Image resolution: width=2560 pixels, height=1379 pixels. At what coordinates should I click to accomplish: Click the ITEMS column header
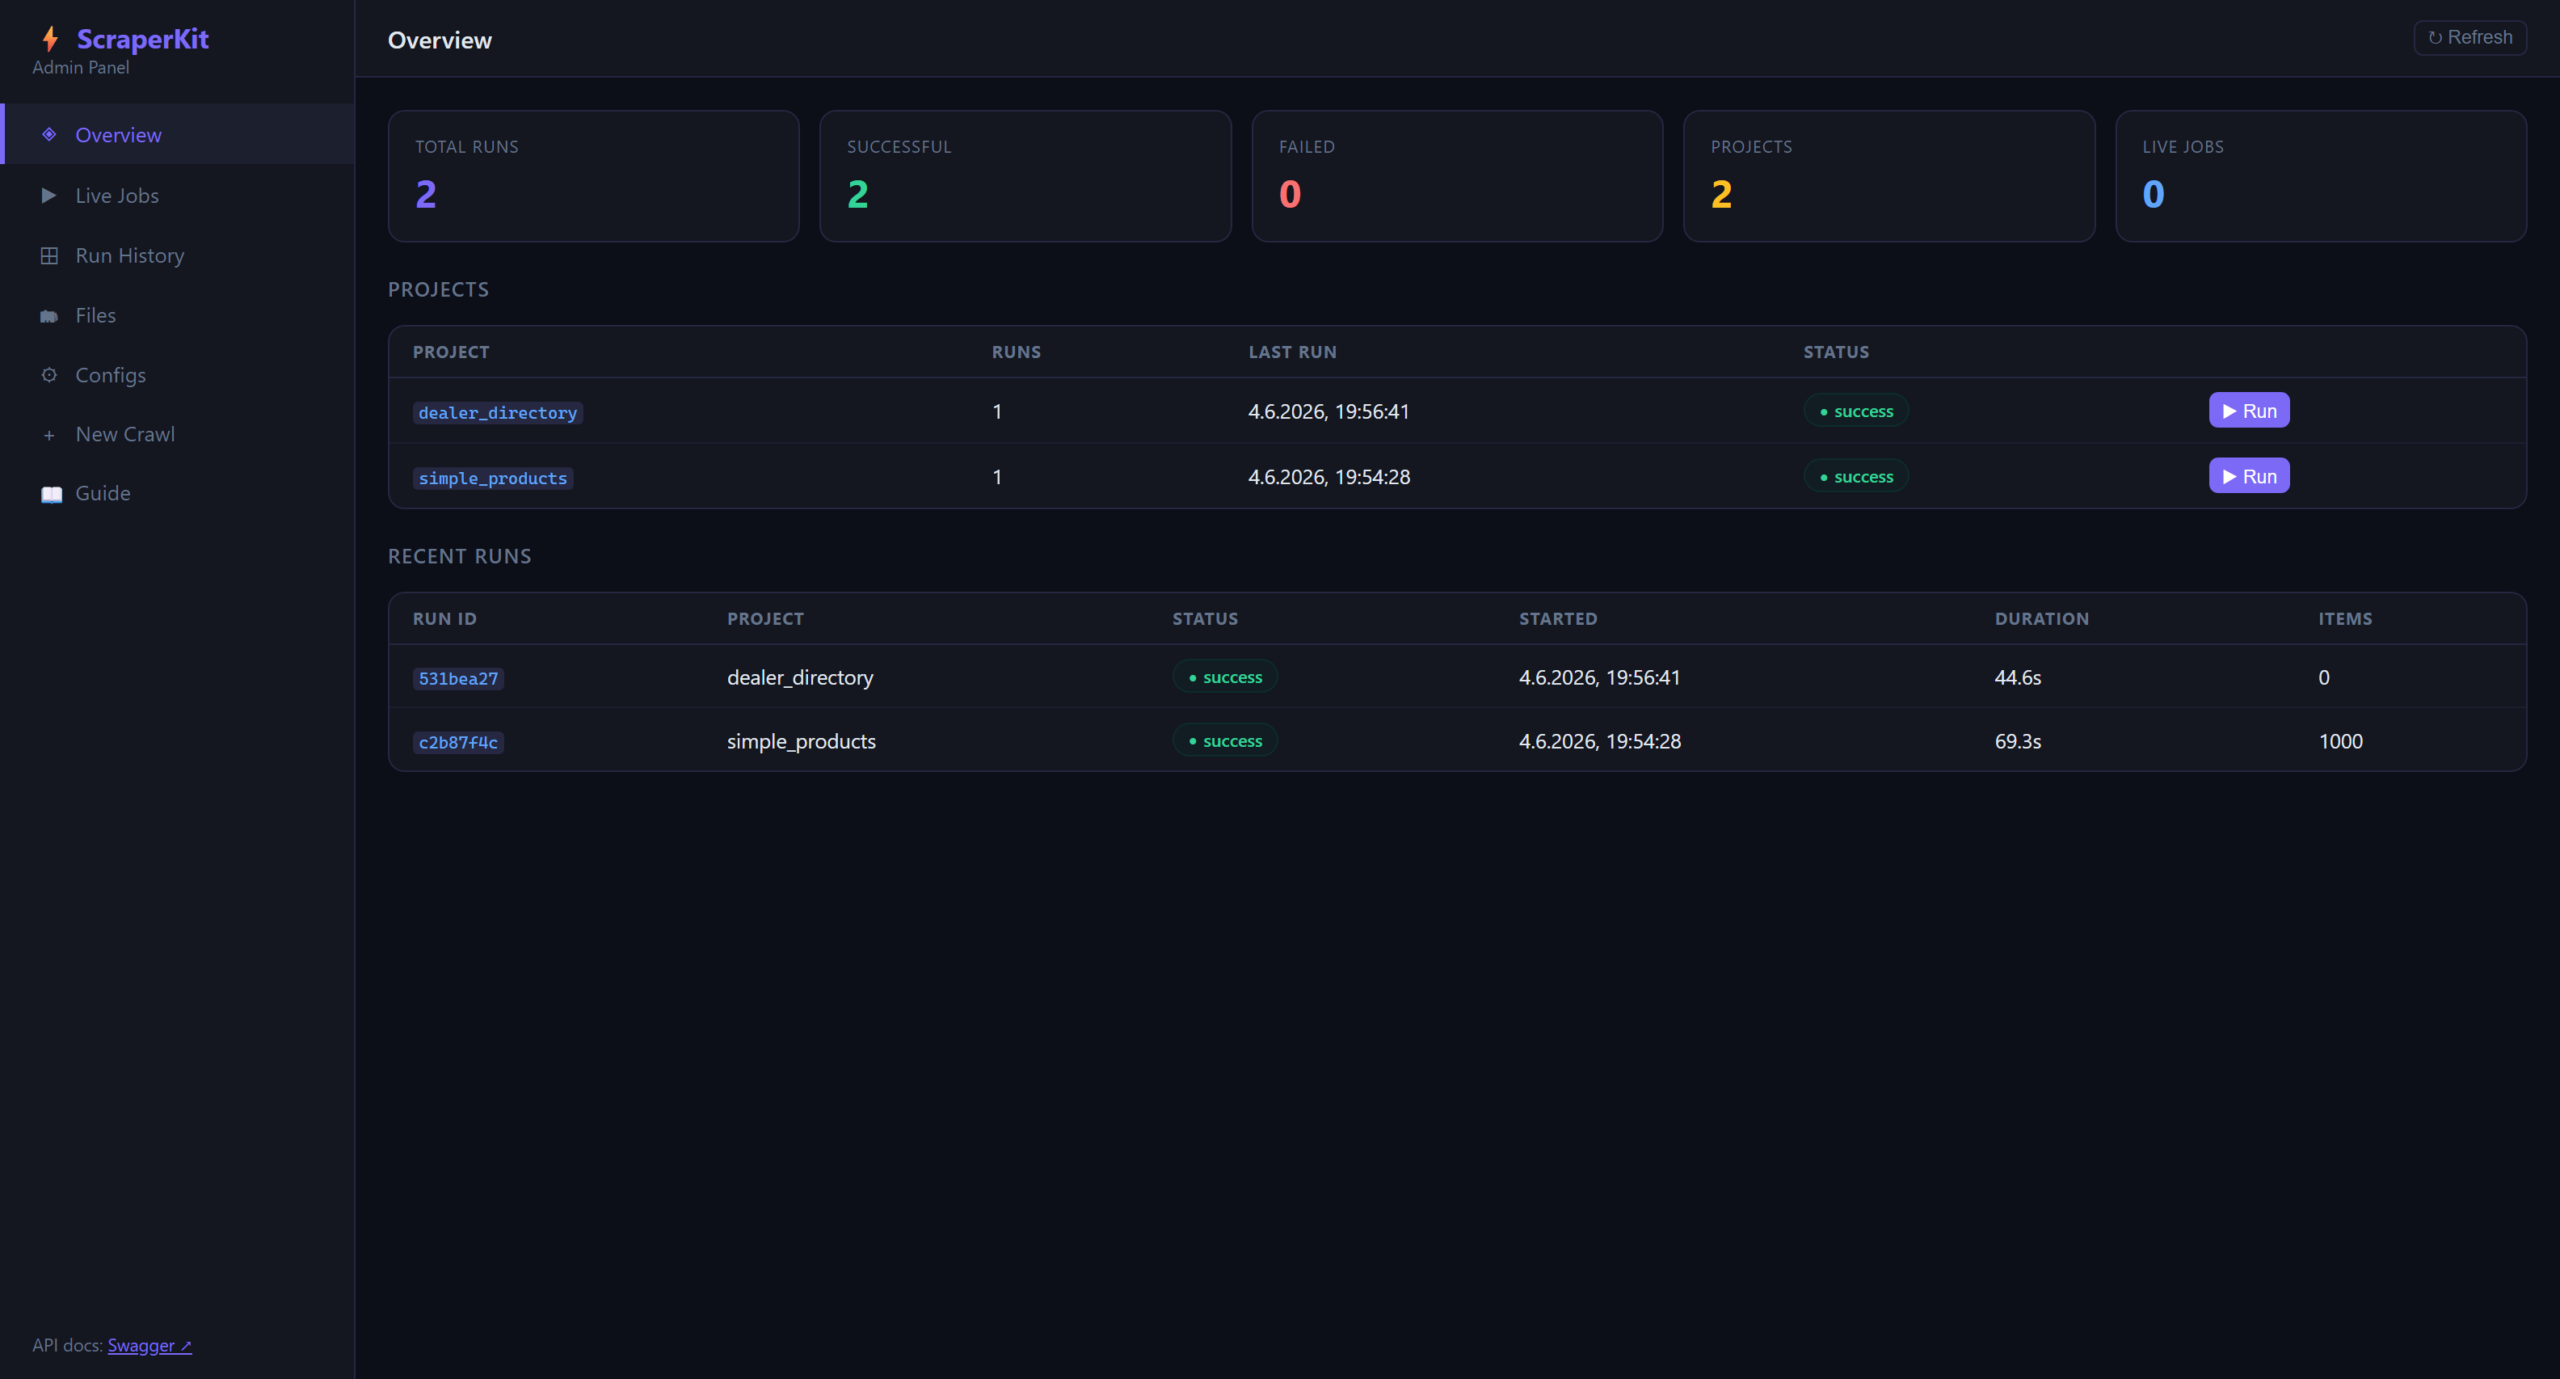point(2345,619)
